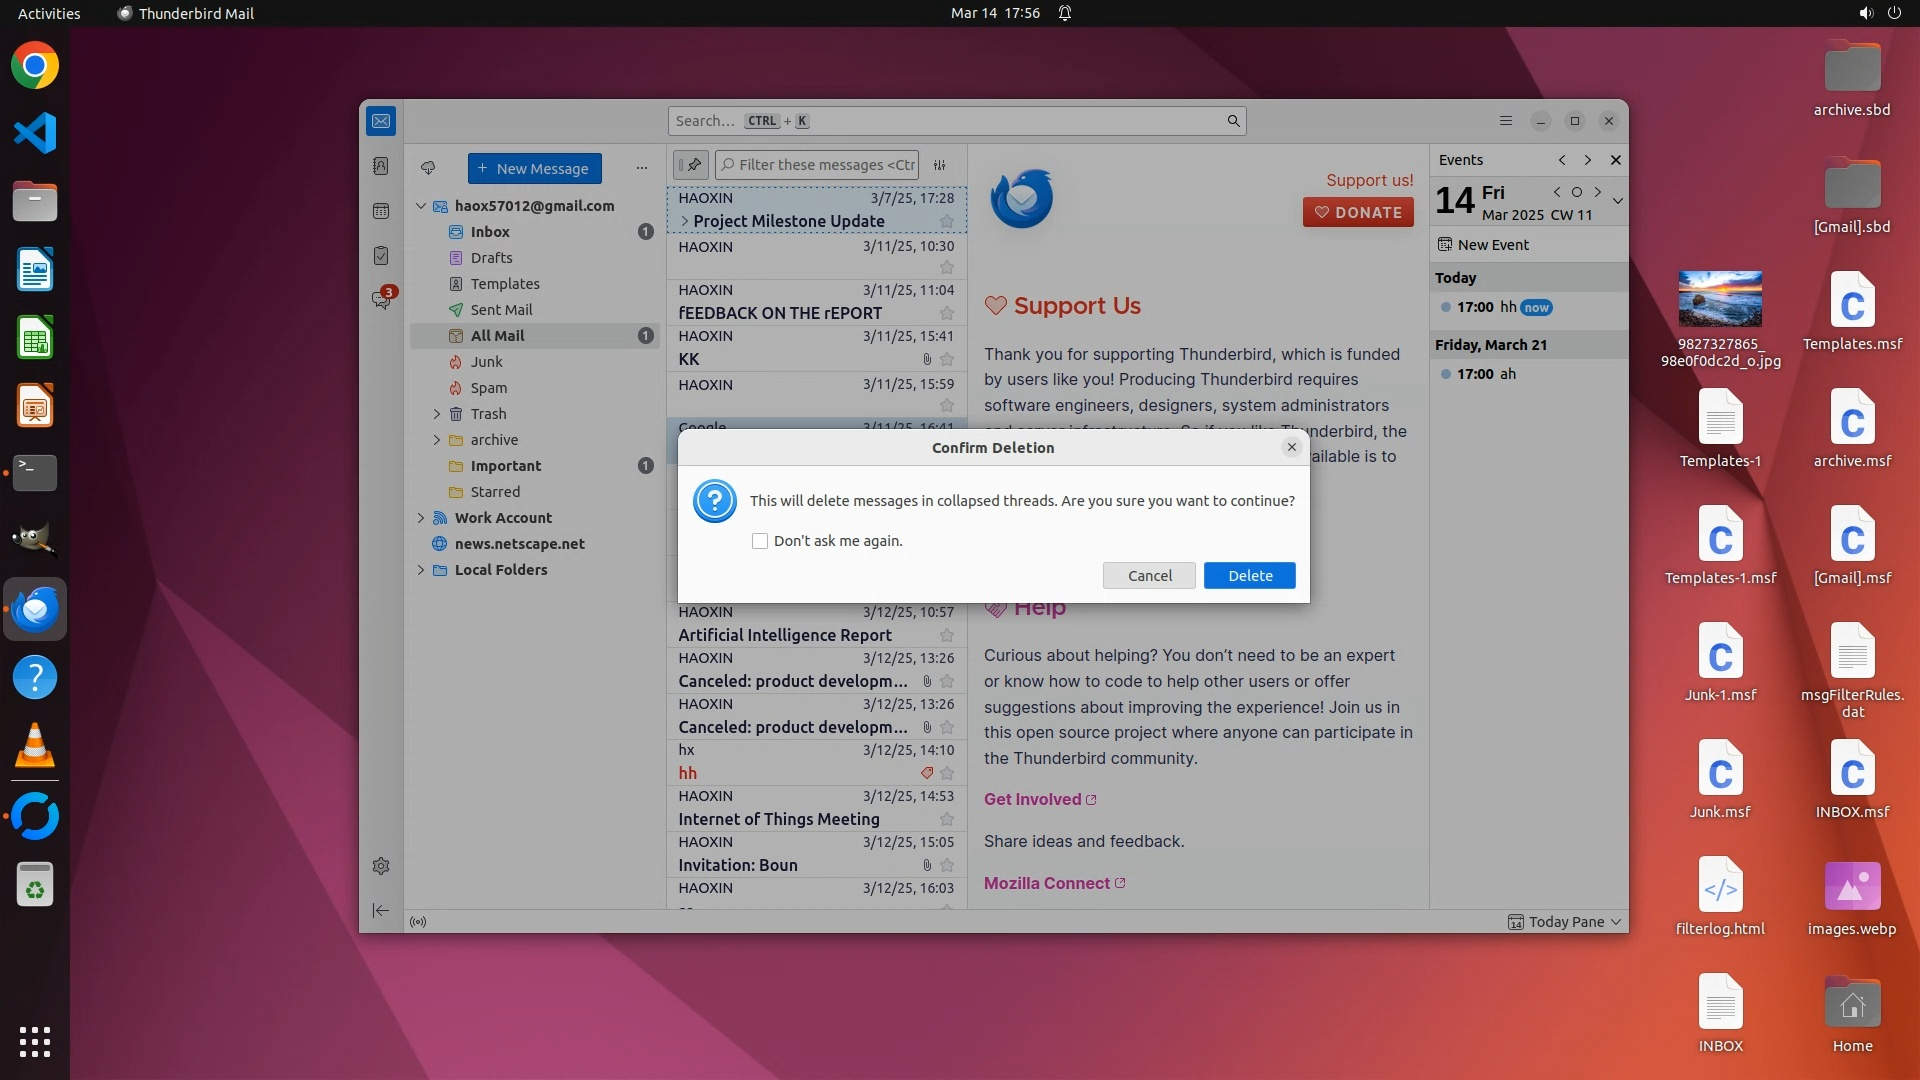
Task: Open message list display options icon
Action: point(940,165)
